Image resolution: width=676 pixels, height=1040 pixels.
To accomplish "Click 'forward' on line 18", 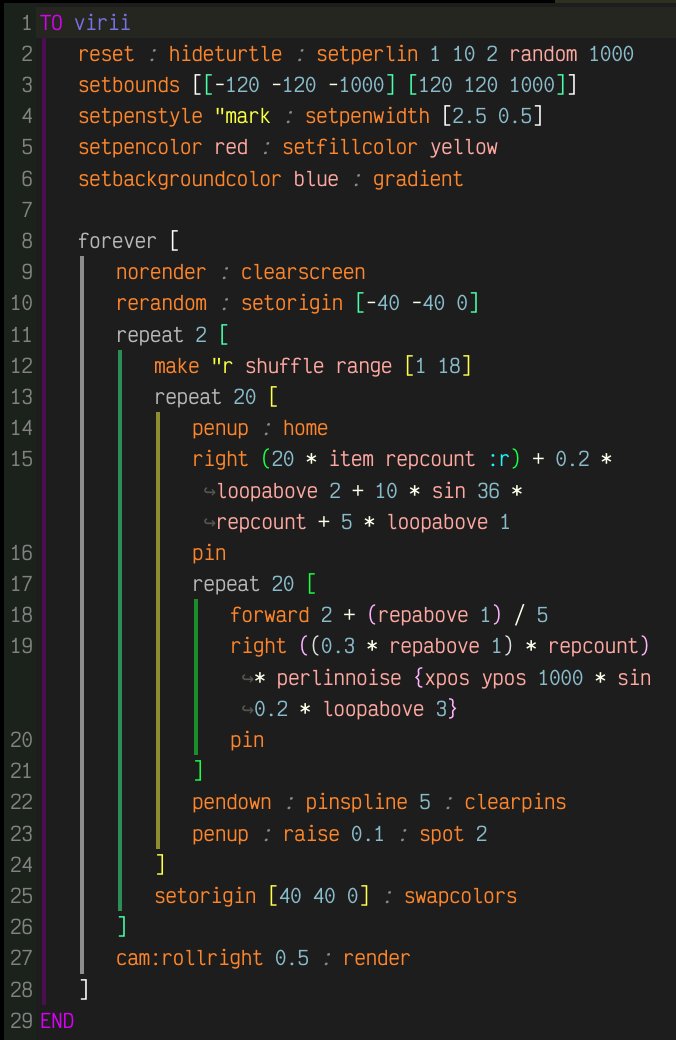I will click(x=269, y=616).
